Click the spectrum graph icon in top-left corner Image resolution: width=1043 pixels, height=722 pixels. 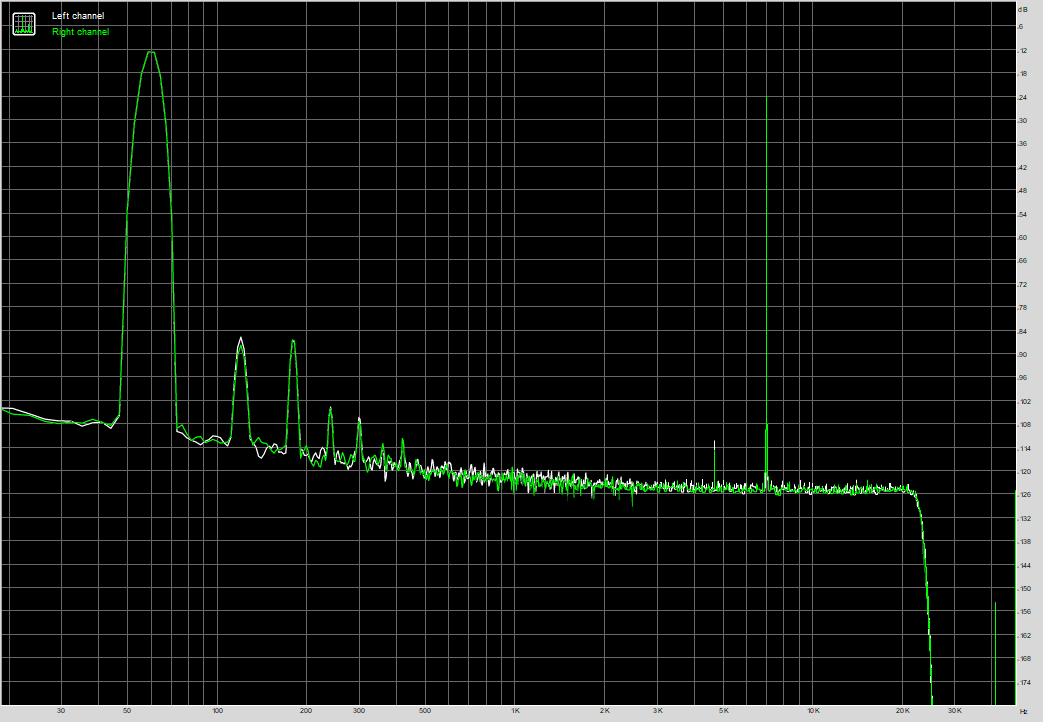click(23, 24)
